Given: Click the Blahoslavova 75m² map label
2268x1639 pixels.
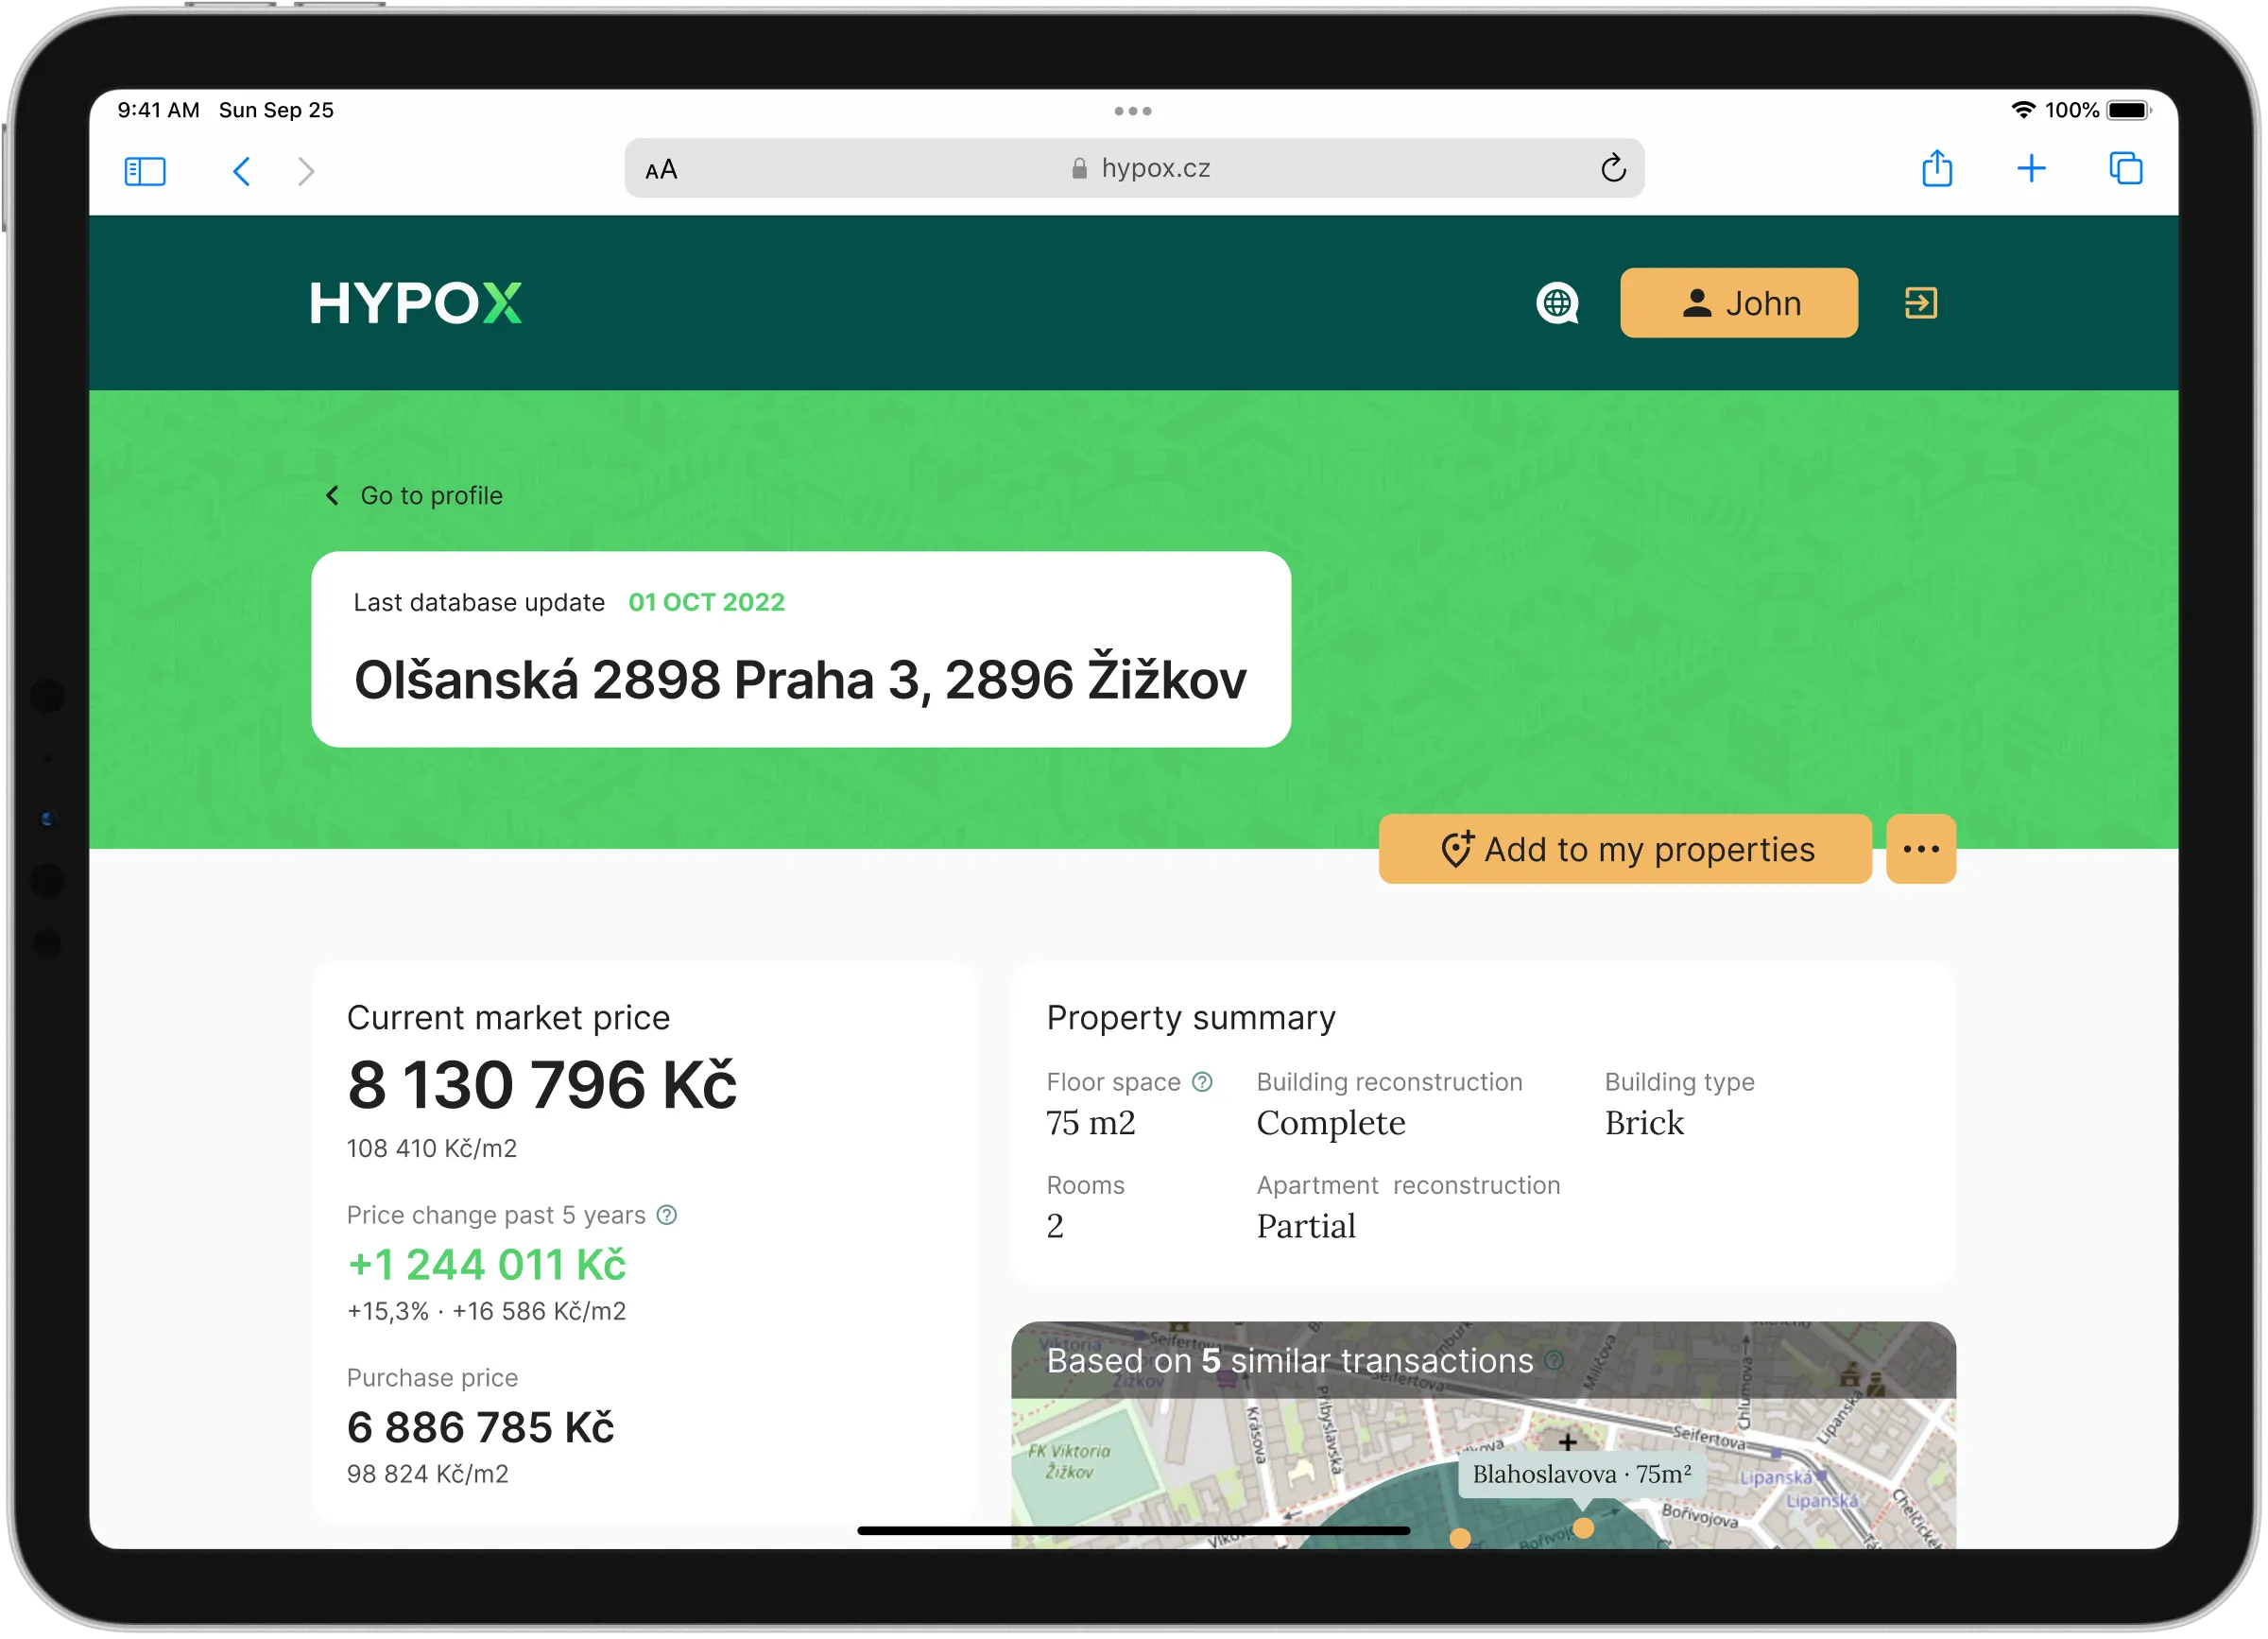Looking at the screenshot, I should (1583, 1475).
